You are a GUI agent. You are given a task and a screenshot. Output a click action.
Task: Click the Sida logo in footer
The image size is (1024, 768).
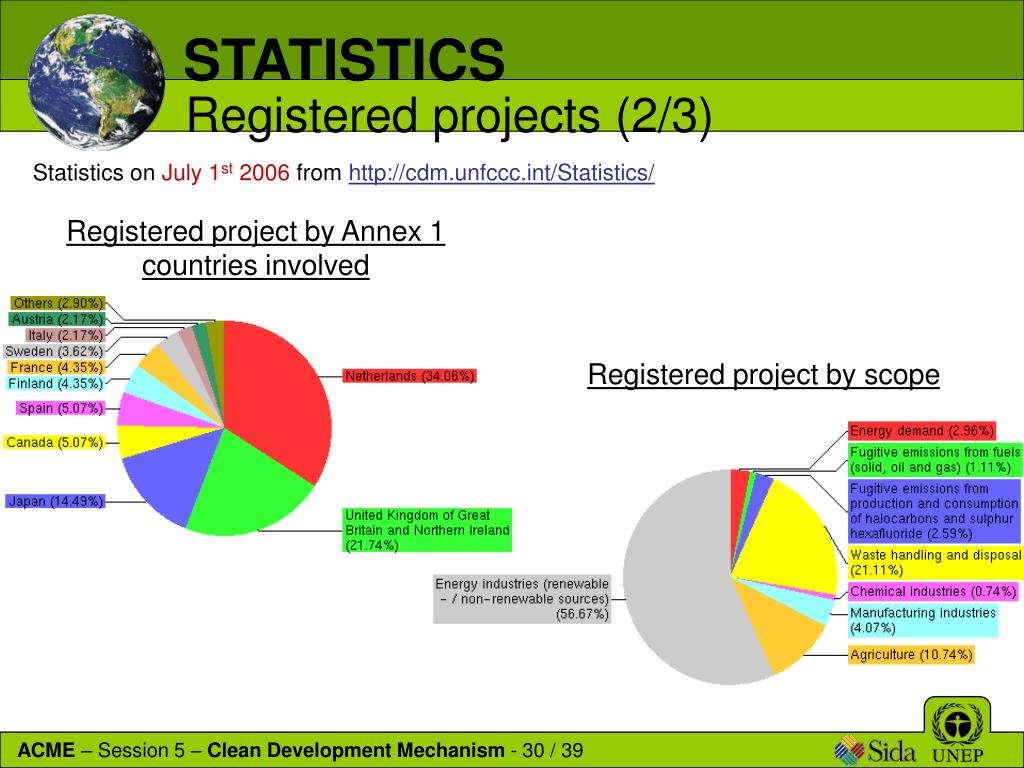(x=875, y=750)
